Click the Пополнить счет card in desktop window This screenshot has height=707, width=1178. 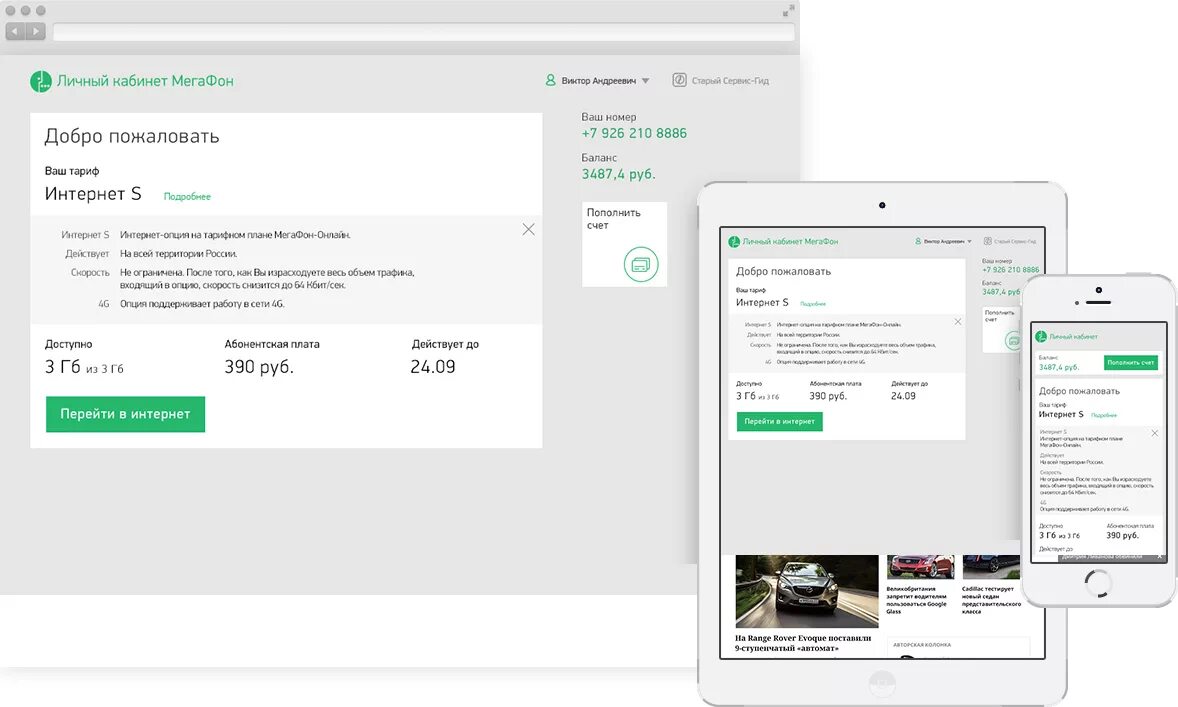coord(624,244)
